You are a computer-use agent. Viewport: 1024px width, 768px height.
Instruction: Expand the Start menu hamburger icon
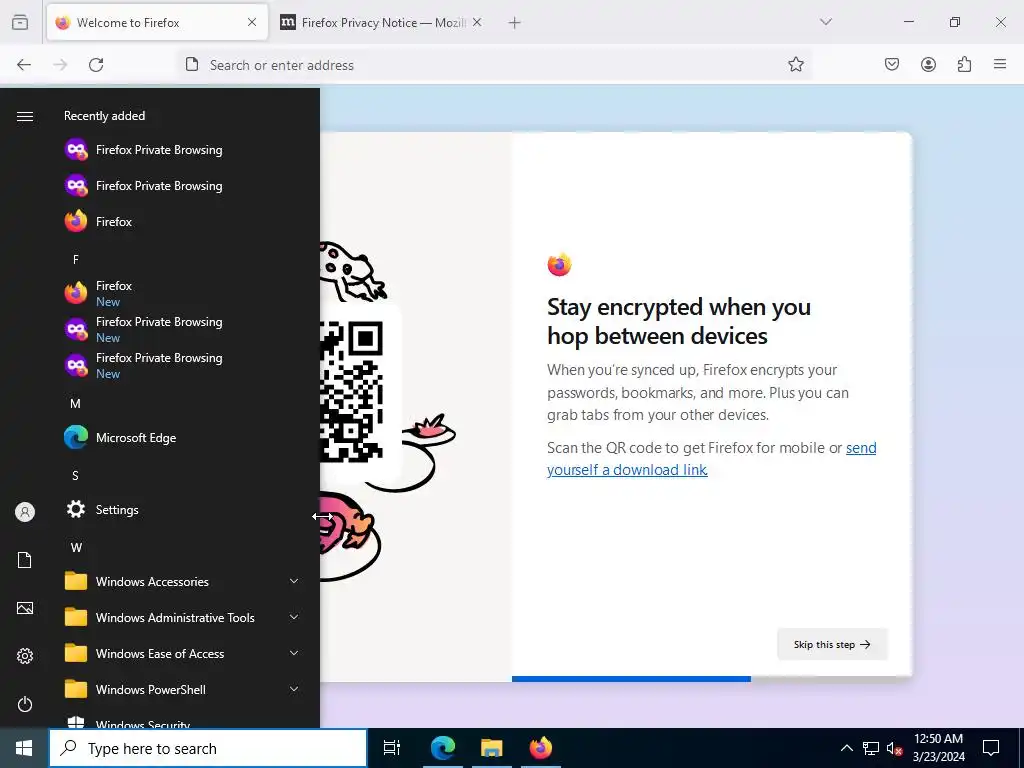[x=25, y=116]
